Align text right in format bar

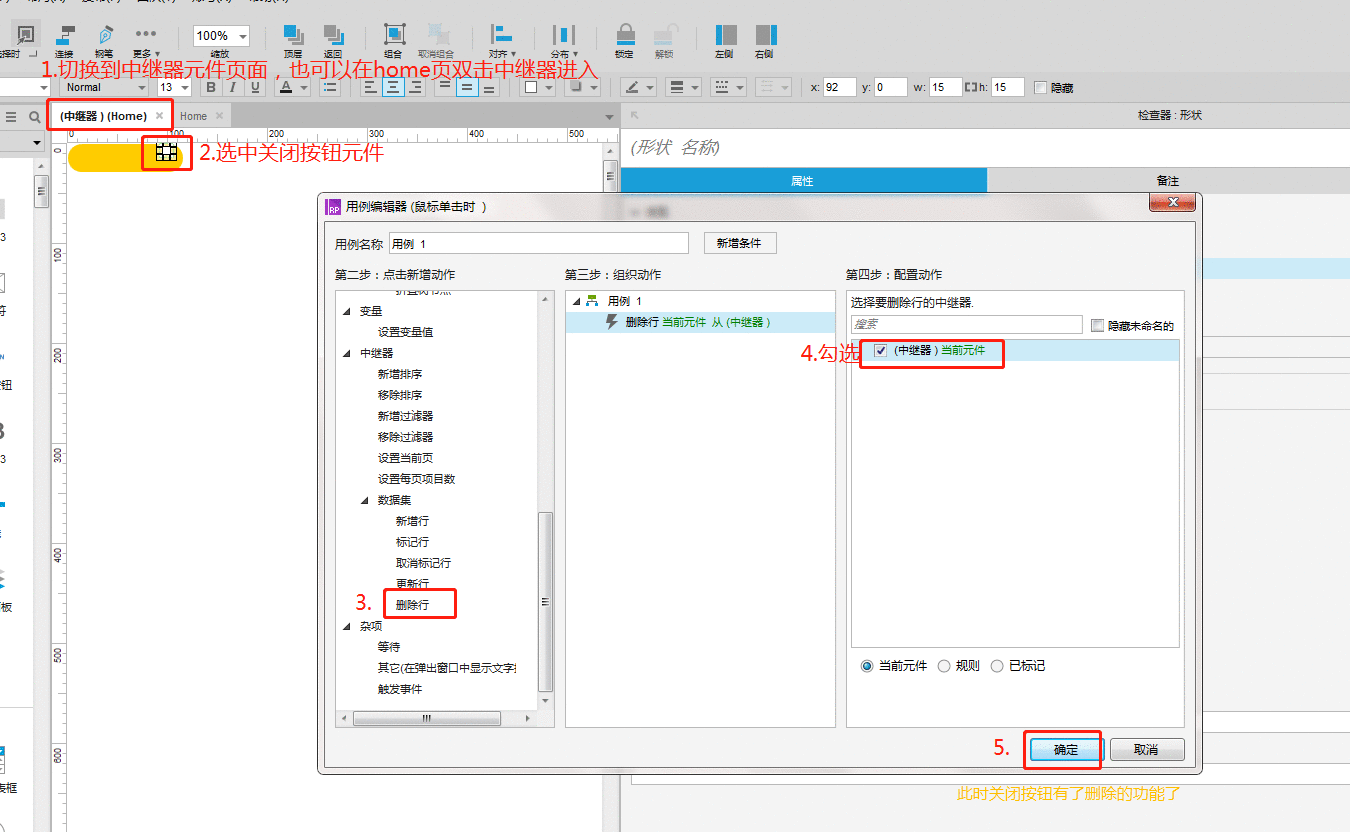416,87
